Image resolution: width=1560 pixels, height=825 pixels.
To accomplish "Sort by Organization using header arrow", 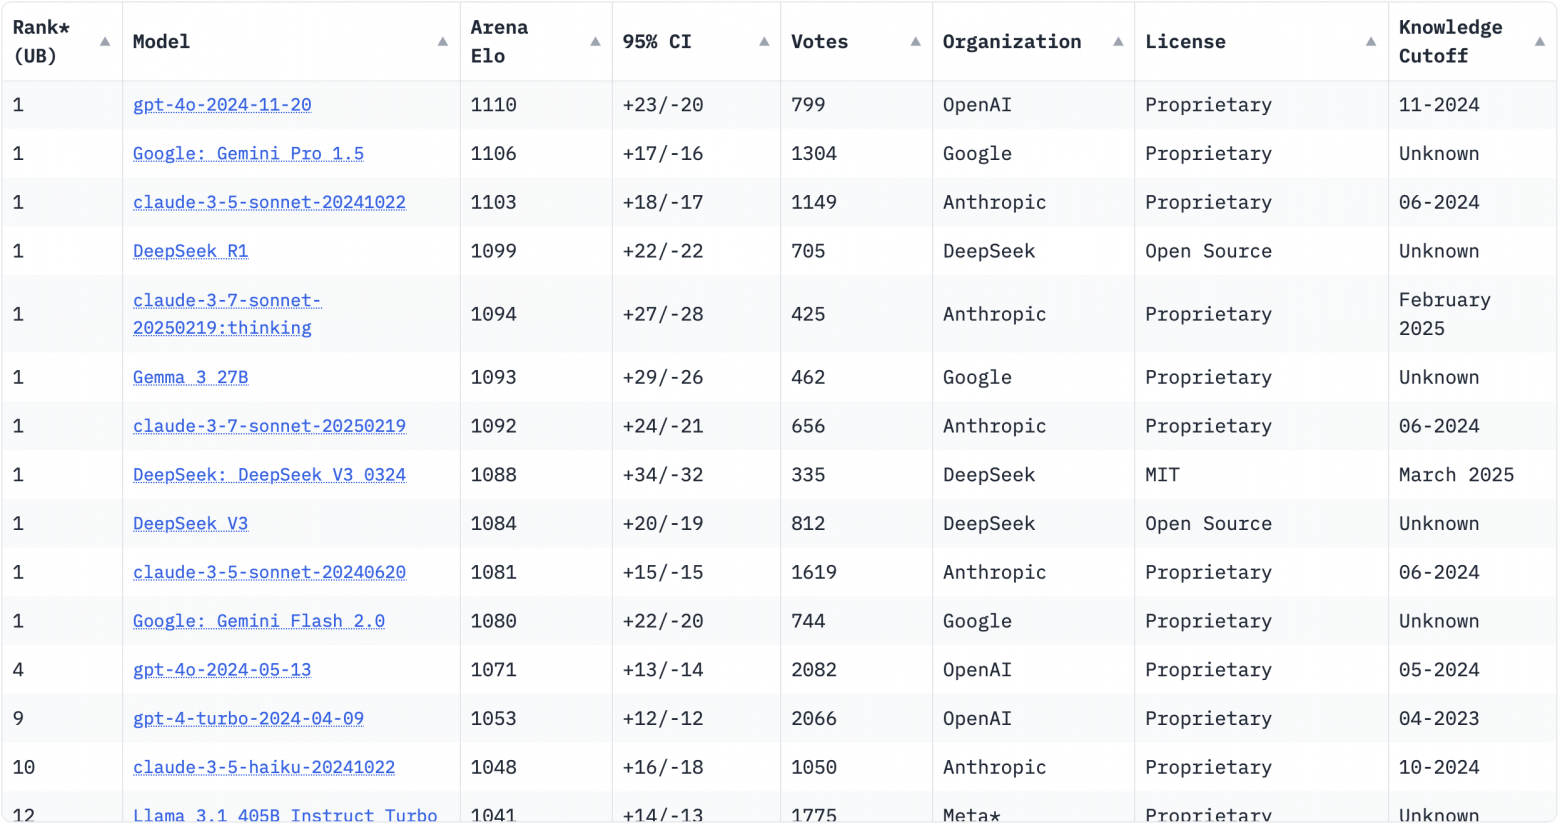I will [1118, 42].
